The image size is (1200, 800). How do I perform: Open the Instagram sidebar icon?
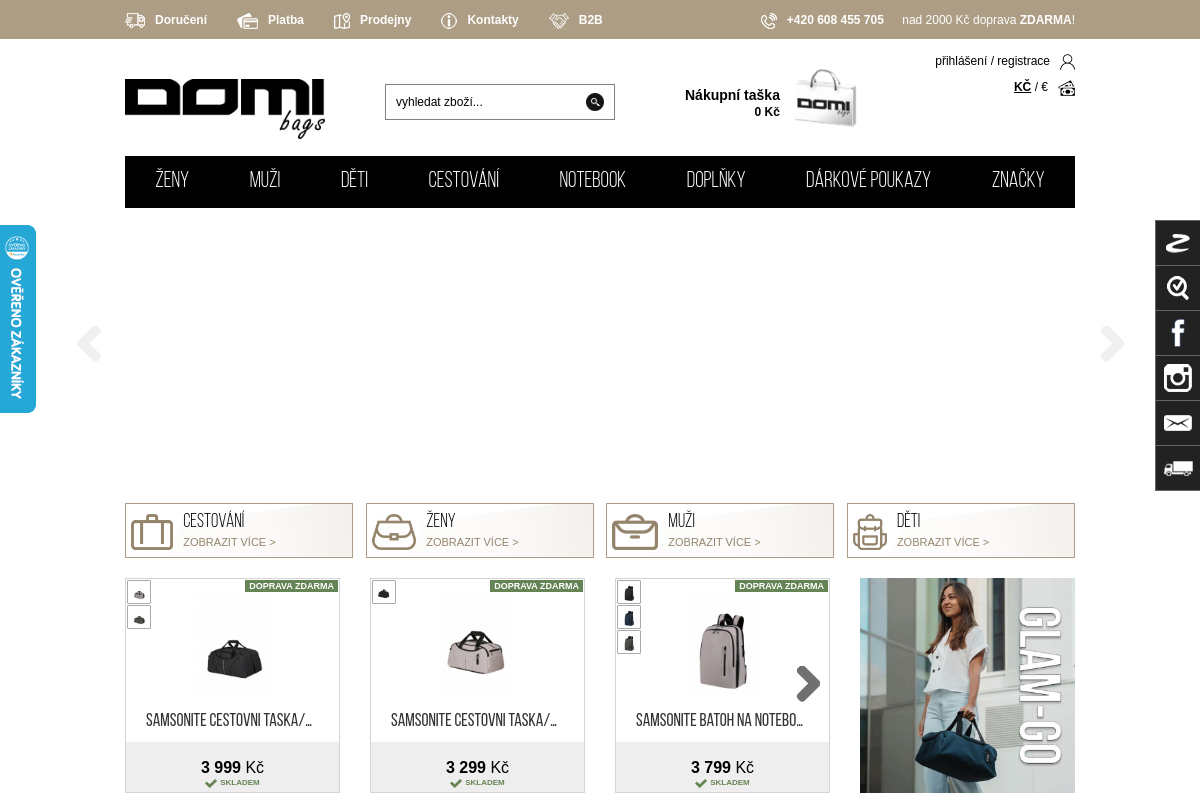pyautogui.click(x=1178, y=378)
